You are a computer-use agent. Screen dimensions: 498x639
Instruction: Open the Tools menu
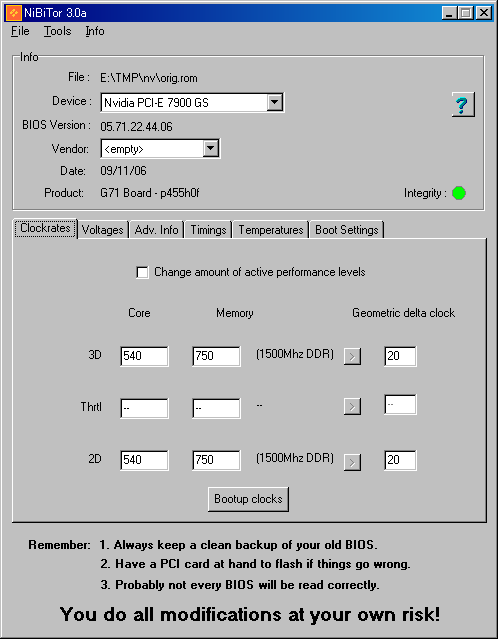[57, 31]
